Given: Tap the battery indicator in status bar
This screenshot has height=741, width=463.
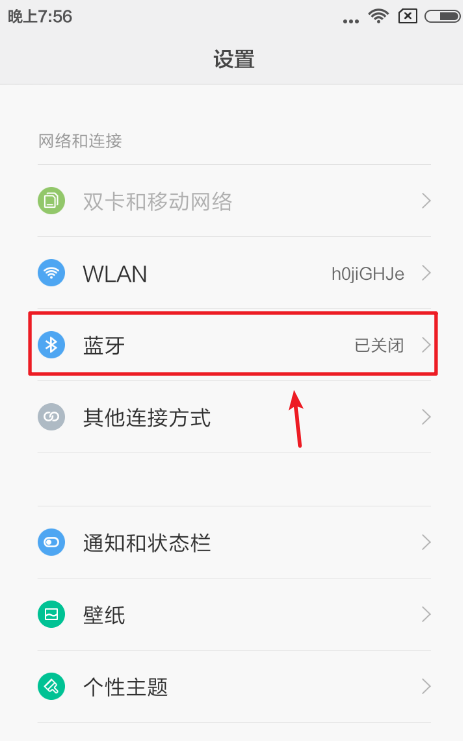Looking at the screenshot, I should coord(442,17).
